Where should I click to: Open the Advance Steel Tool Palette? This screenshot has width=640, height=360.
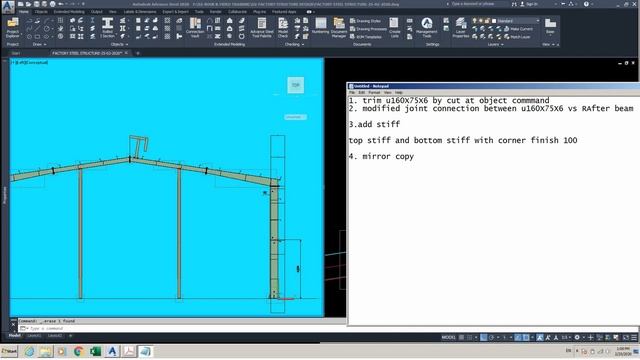coord(262,28)
